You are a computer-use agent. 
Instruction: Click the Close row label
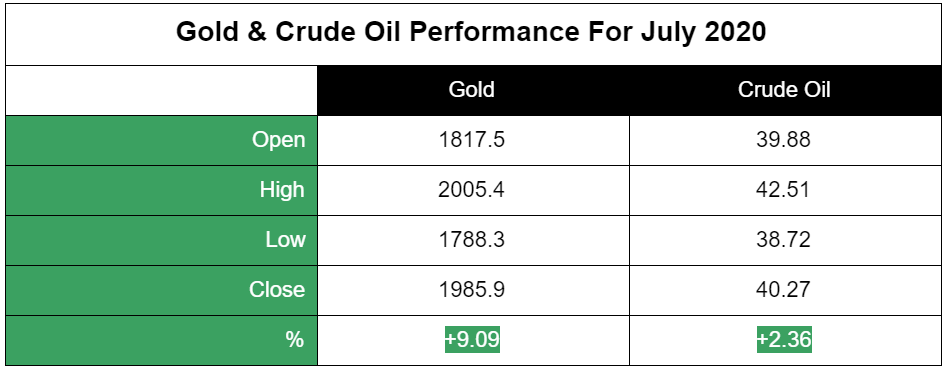click(277, 290)
